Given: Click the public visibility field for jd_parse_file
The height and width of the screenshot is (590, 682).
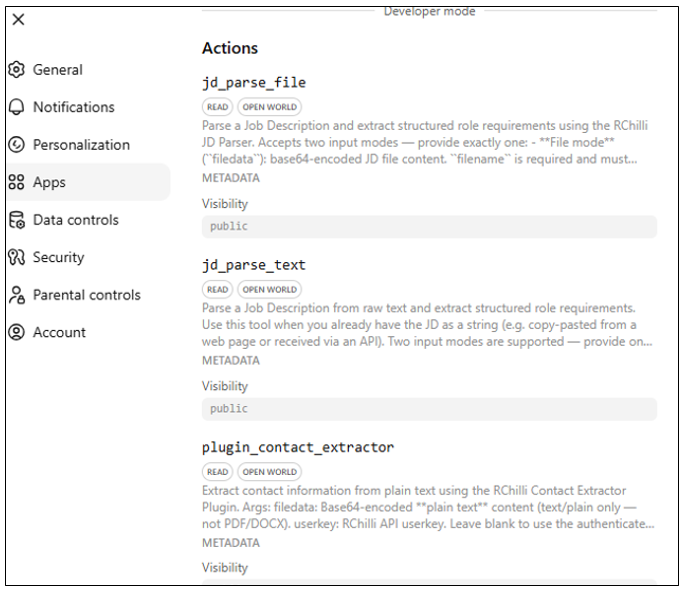Looking at the screenshot, I should (x=429, y=226).
